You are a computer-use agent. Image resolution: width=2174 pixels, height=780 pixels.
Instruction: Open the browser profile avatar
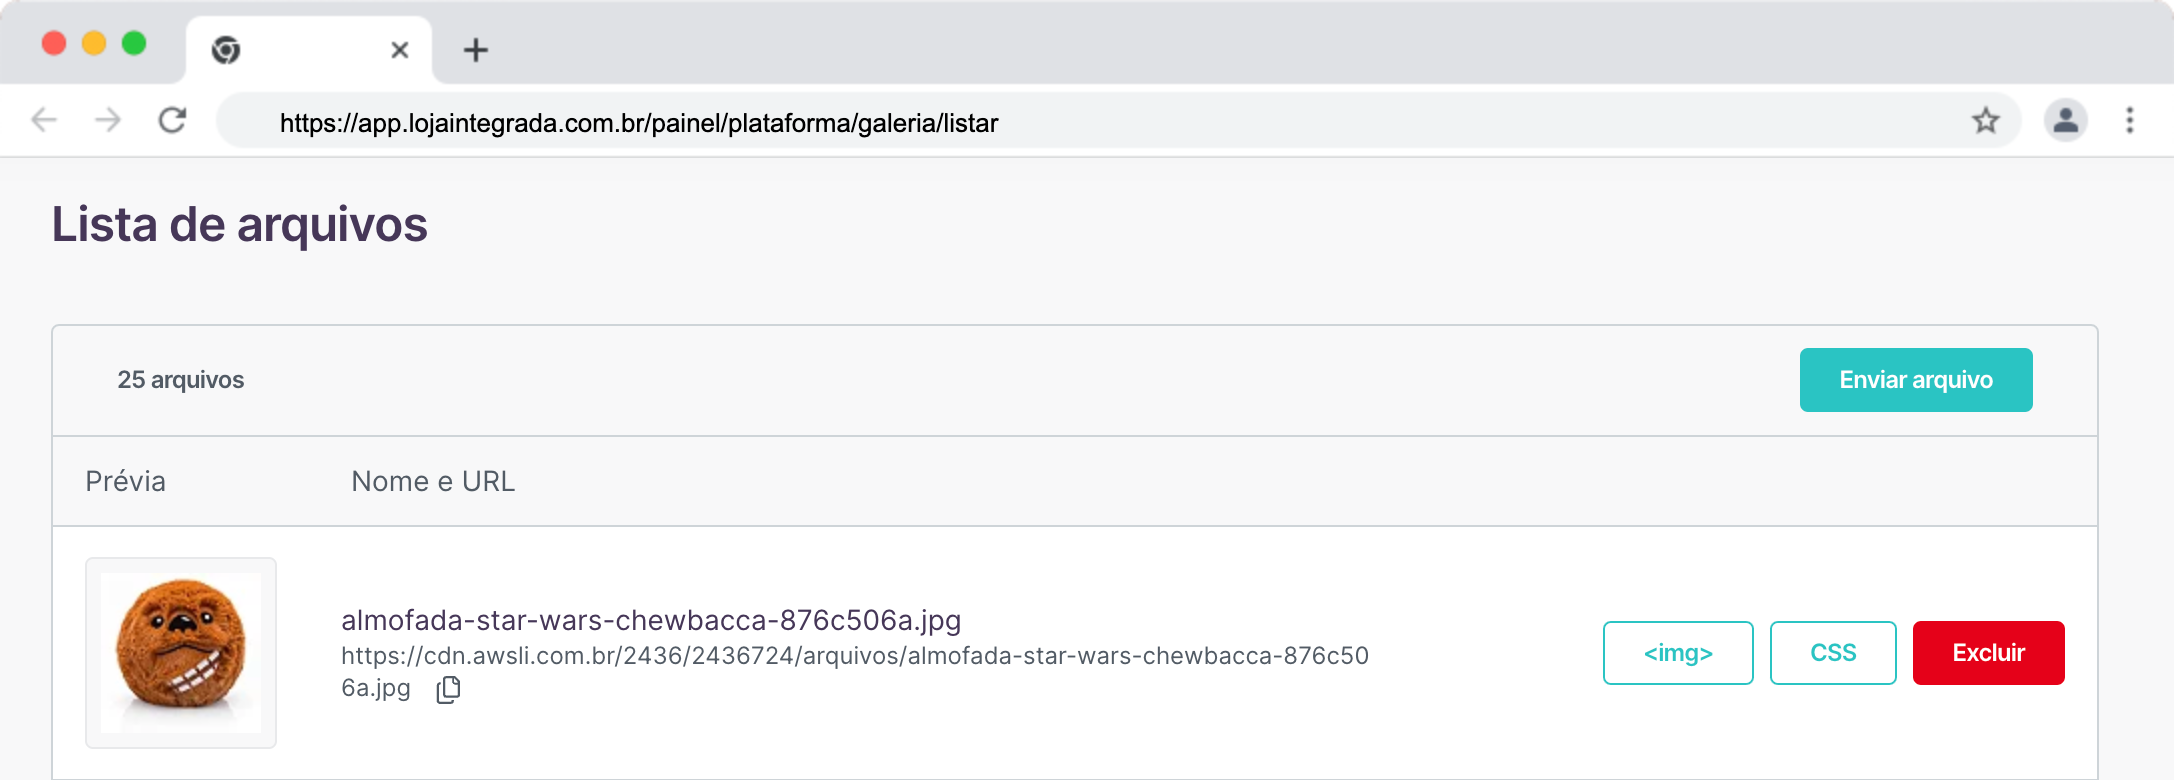point(2065,121)
